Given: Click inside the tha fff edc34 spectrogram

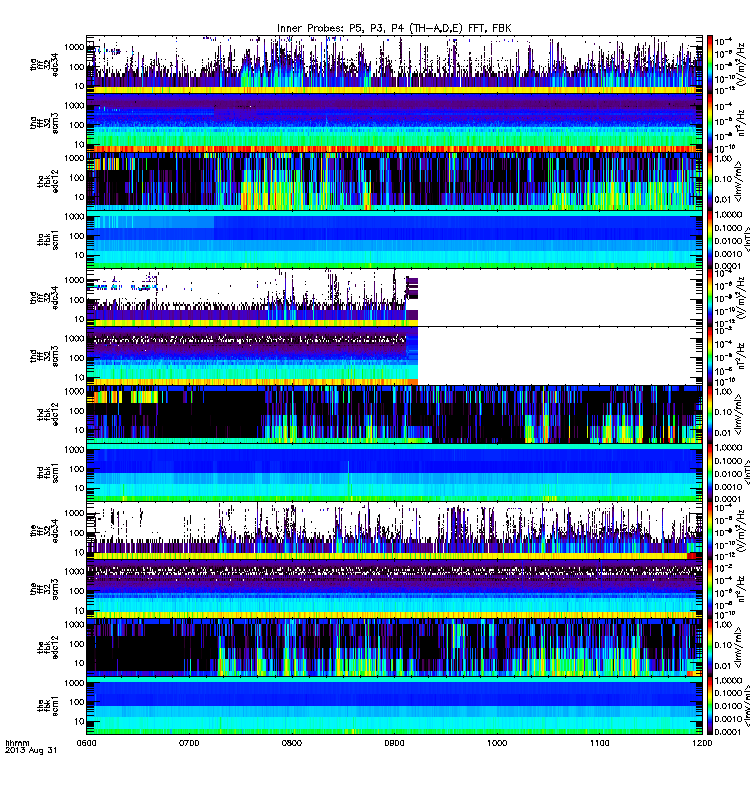Looking at the screenshot, I should (x=394, y=64).
